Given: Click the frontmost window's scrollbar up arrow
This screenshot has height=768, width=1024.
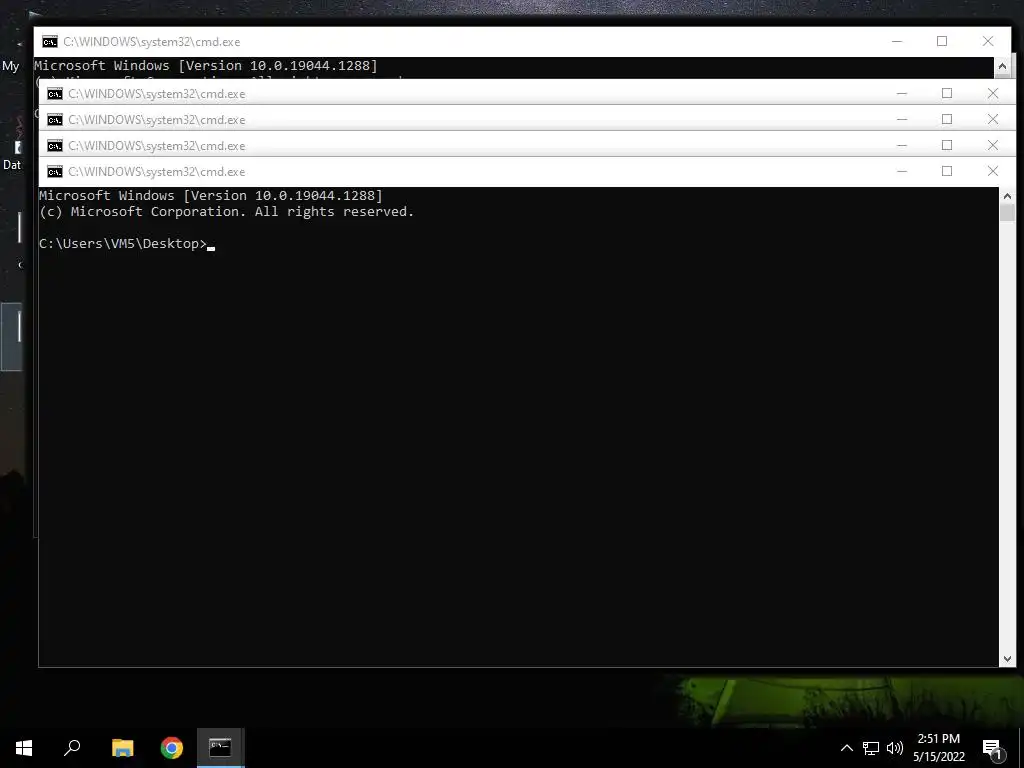Looking at the screenshot, I should 1007,195.
